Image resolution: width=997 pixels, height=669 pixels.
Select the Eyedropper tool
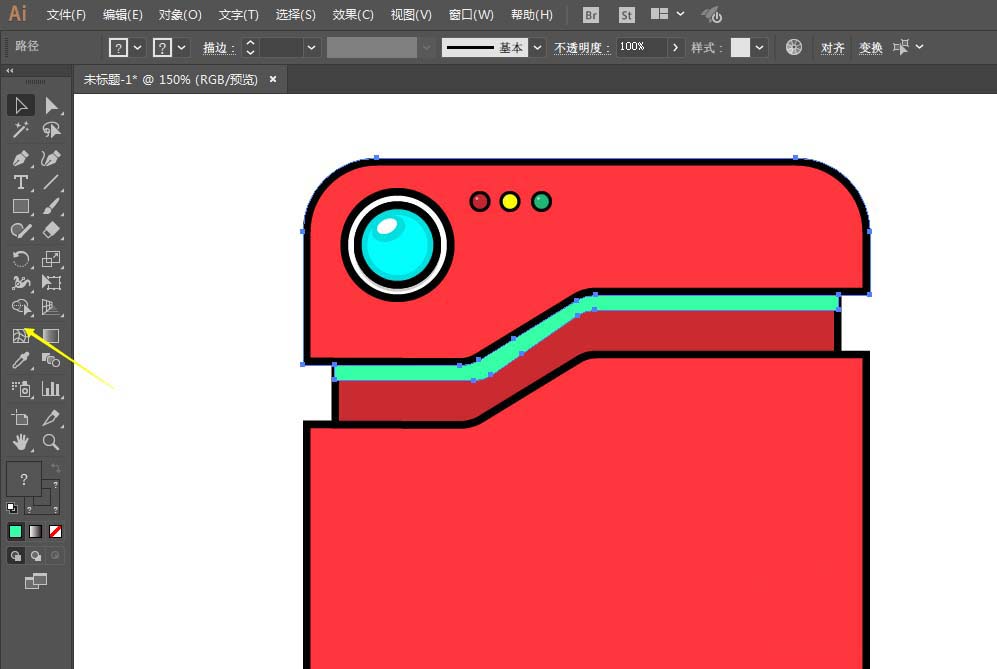[x=20, y=361]
